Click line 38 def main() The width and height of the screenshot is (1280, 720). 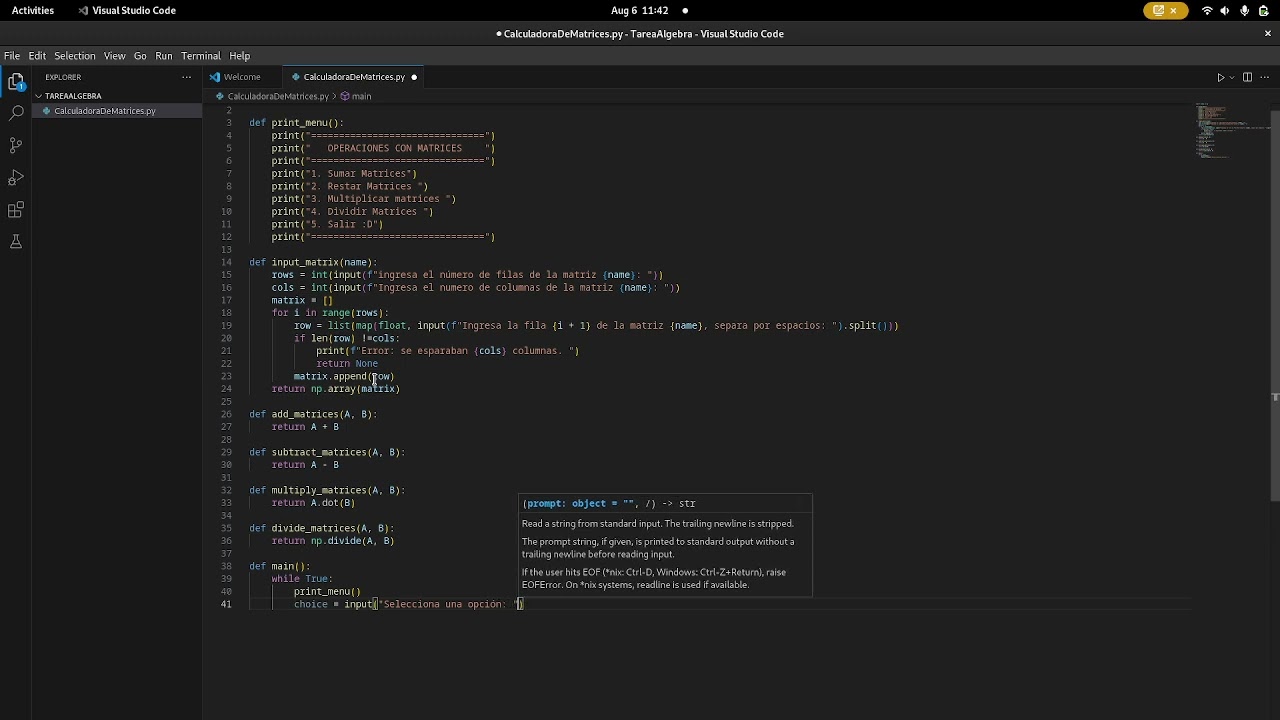(280, 566)
